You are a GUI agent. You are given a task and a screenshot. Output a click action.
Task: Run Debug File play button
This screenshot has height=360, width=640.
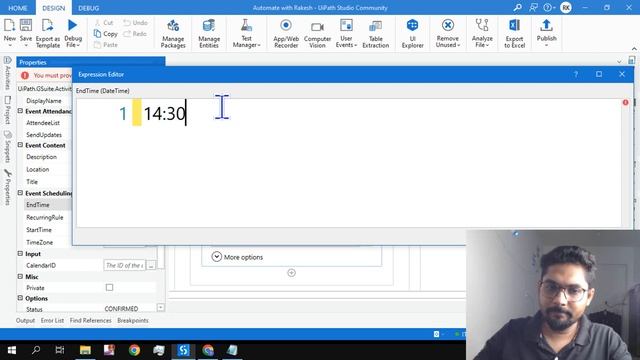point(73,25)
